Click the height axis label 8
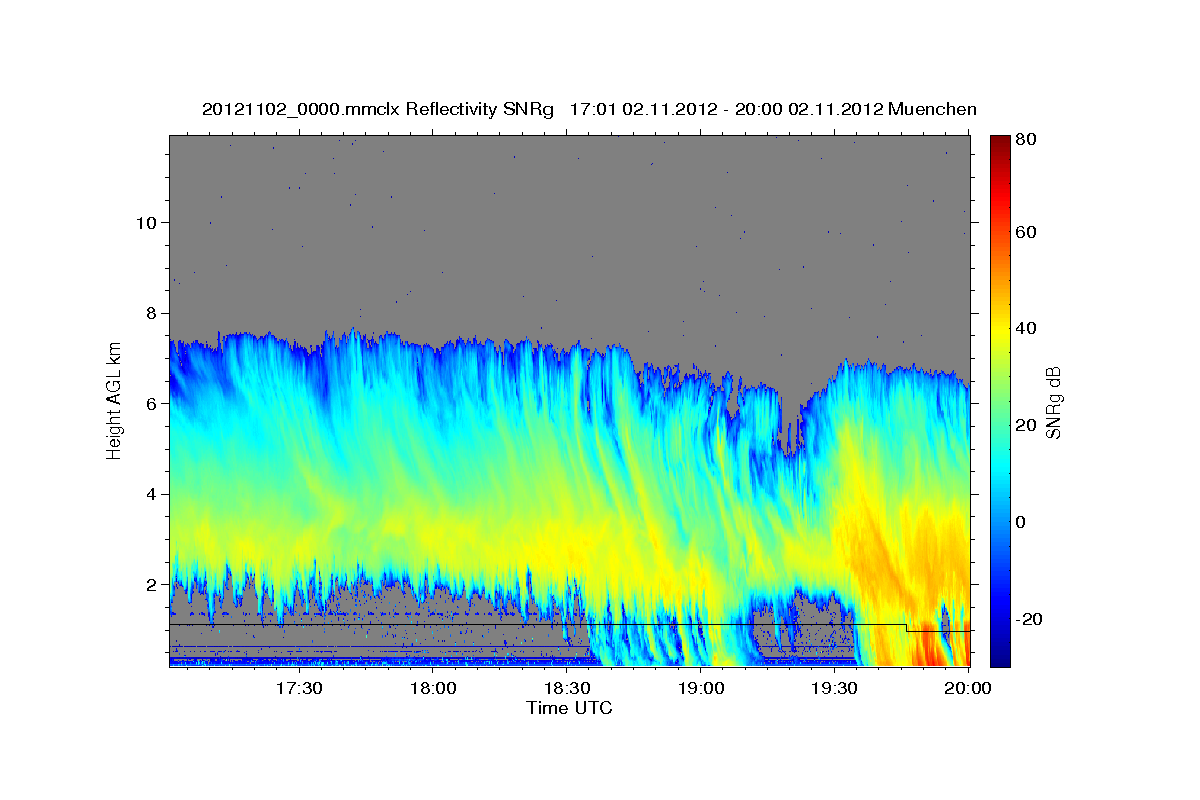 click(x=149, y=313)
